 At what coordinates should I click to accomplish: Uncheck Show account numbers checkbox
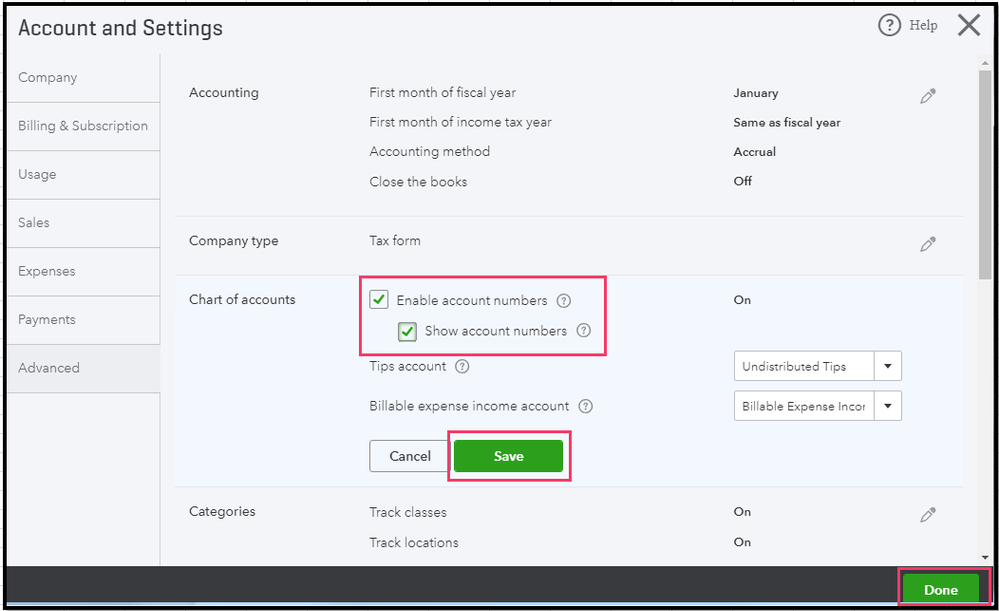407,331
